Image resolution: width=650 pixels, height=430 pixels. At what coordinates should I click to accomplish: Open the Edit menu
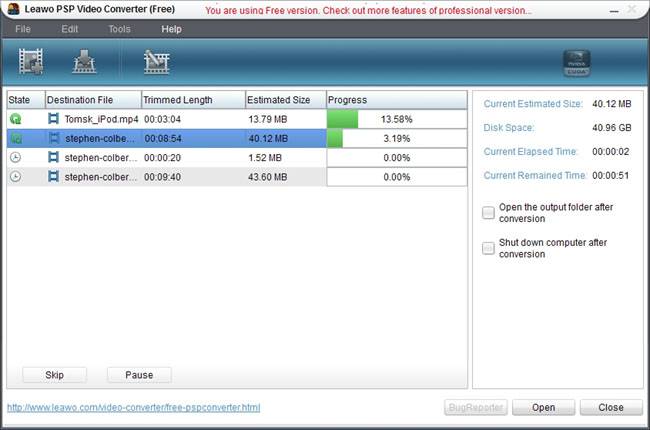[x=70, y=29]
